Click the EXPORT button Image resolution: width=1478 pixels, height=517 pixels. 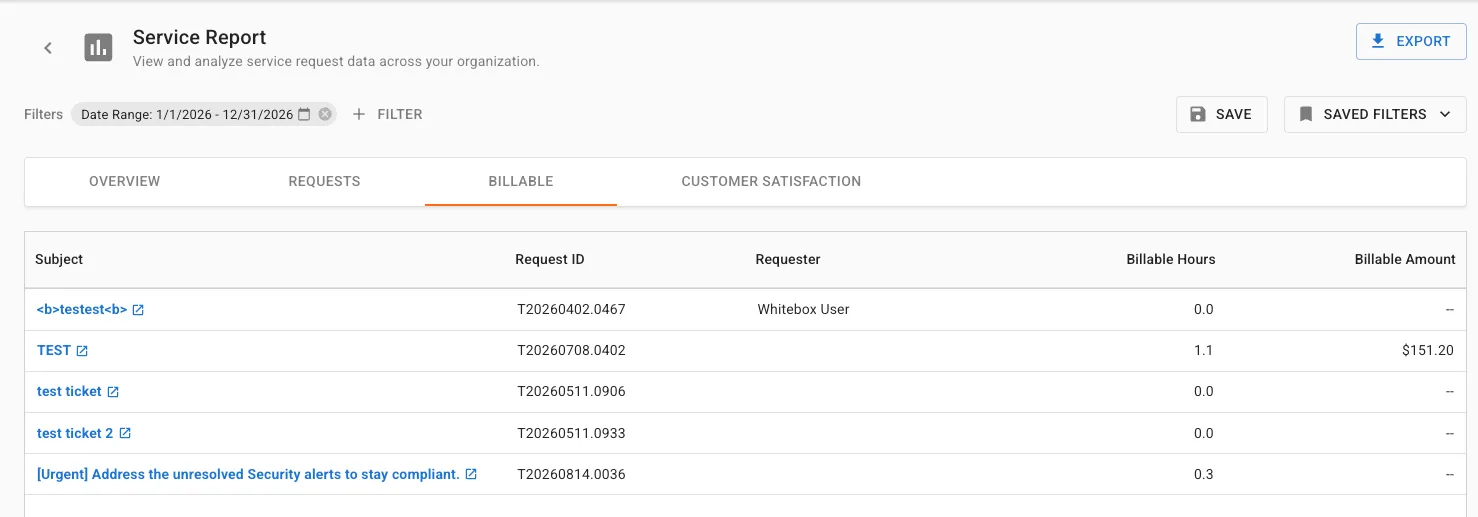click(x=1411, y=41)
